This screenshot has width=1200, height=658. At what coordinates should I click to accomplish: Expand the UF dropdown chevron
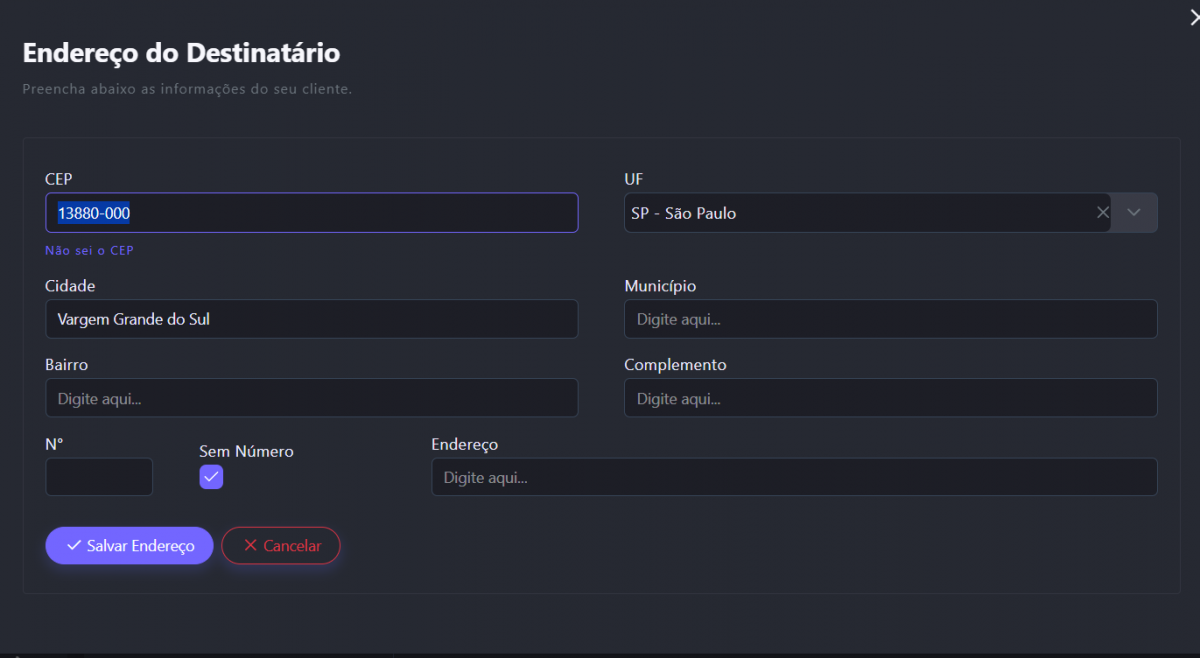(x=1134, y=213)
